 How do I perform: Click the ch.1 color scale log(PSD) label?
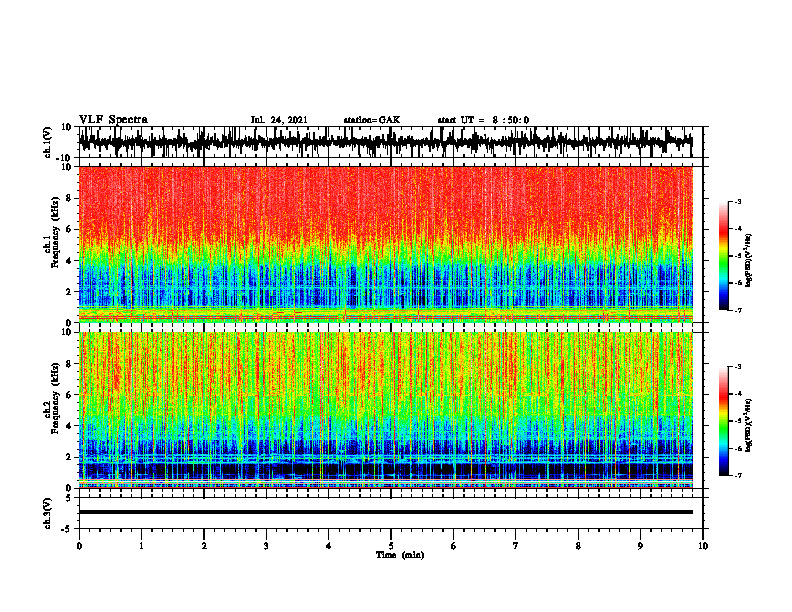click(749, 261)
